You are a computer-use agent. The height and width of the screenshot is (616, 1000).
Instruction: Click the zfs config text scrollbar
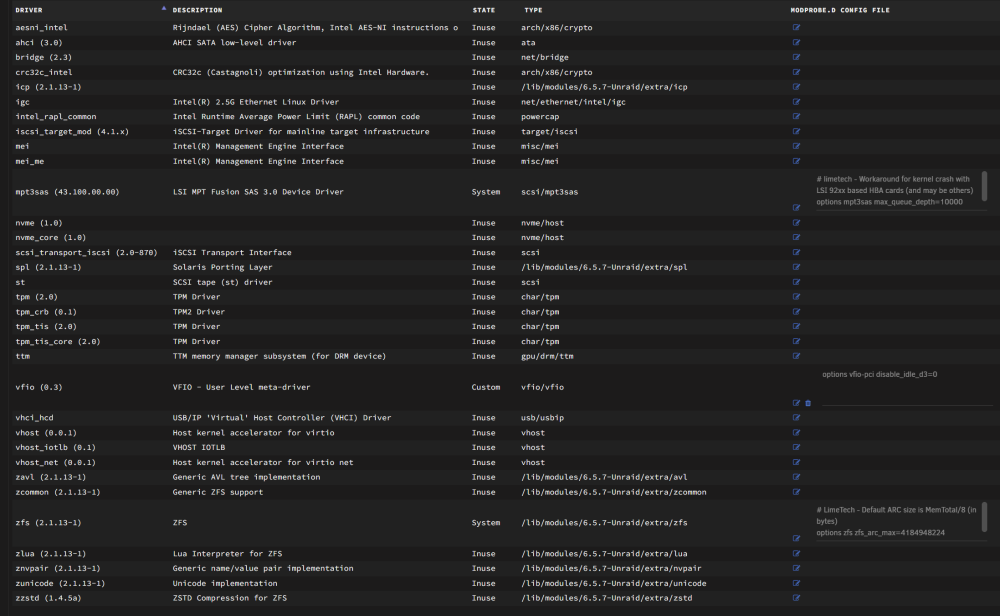[x=984, y=517]
